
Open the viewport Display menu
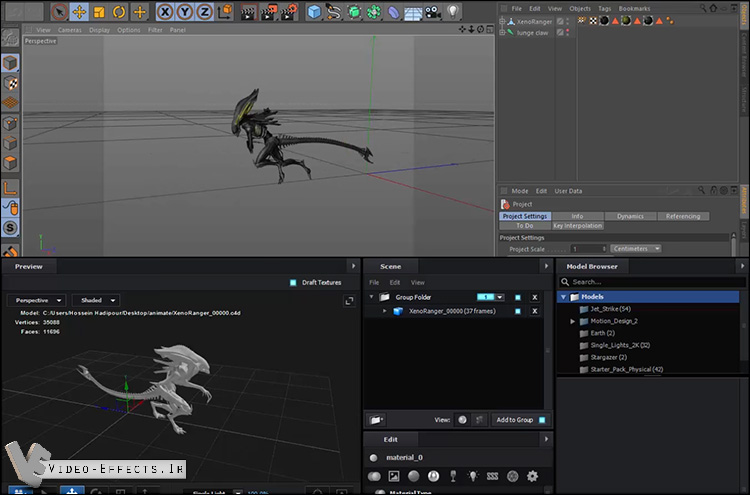pos(99,30)
